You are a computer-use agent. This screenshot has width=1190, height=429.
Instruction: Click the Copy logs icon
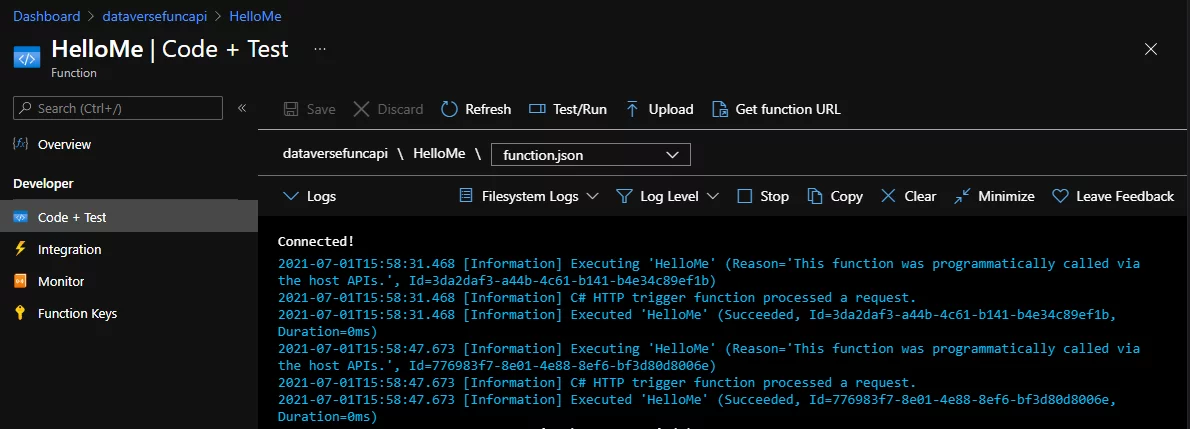pos(815,196)
